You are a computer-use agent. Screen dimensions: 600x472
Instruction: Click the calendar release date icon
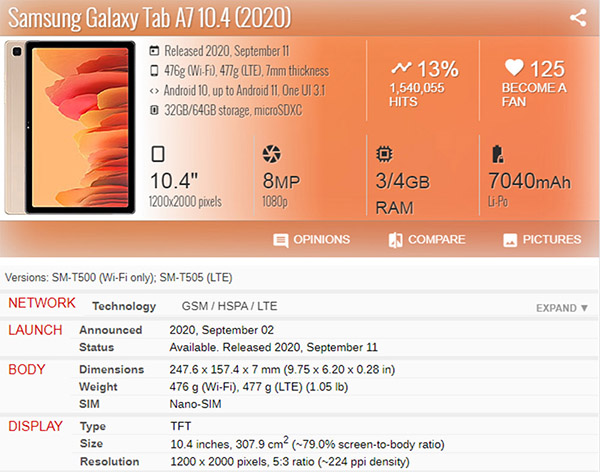[x=153, y=51]
